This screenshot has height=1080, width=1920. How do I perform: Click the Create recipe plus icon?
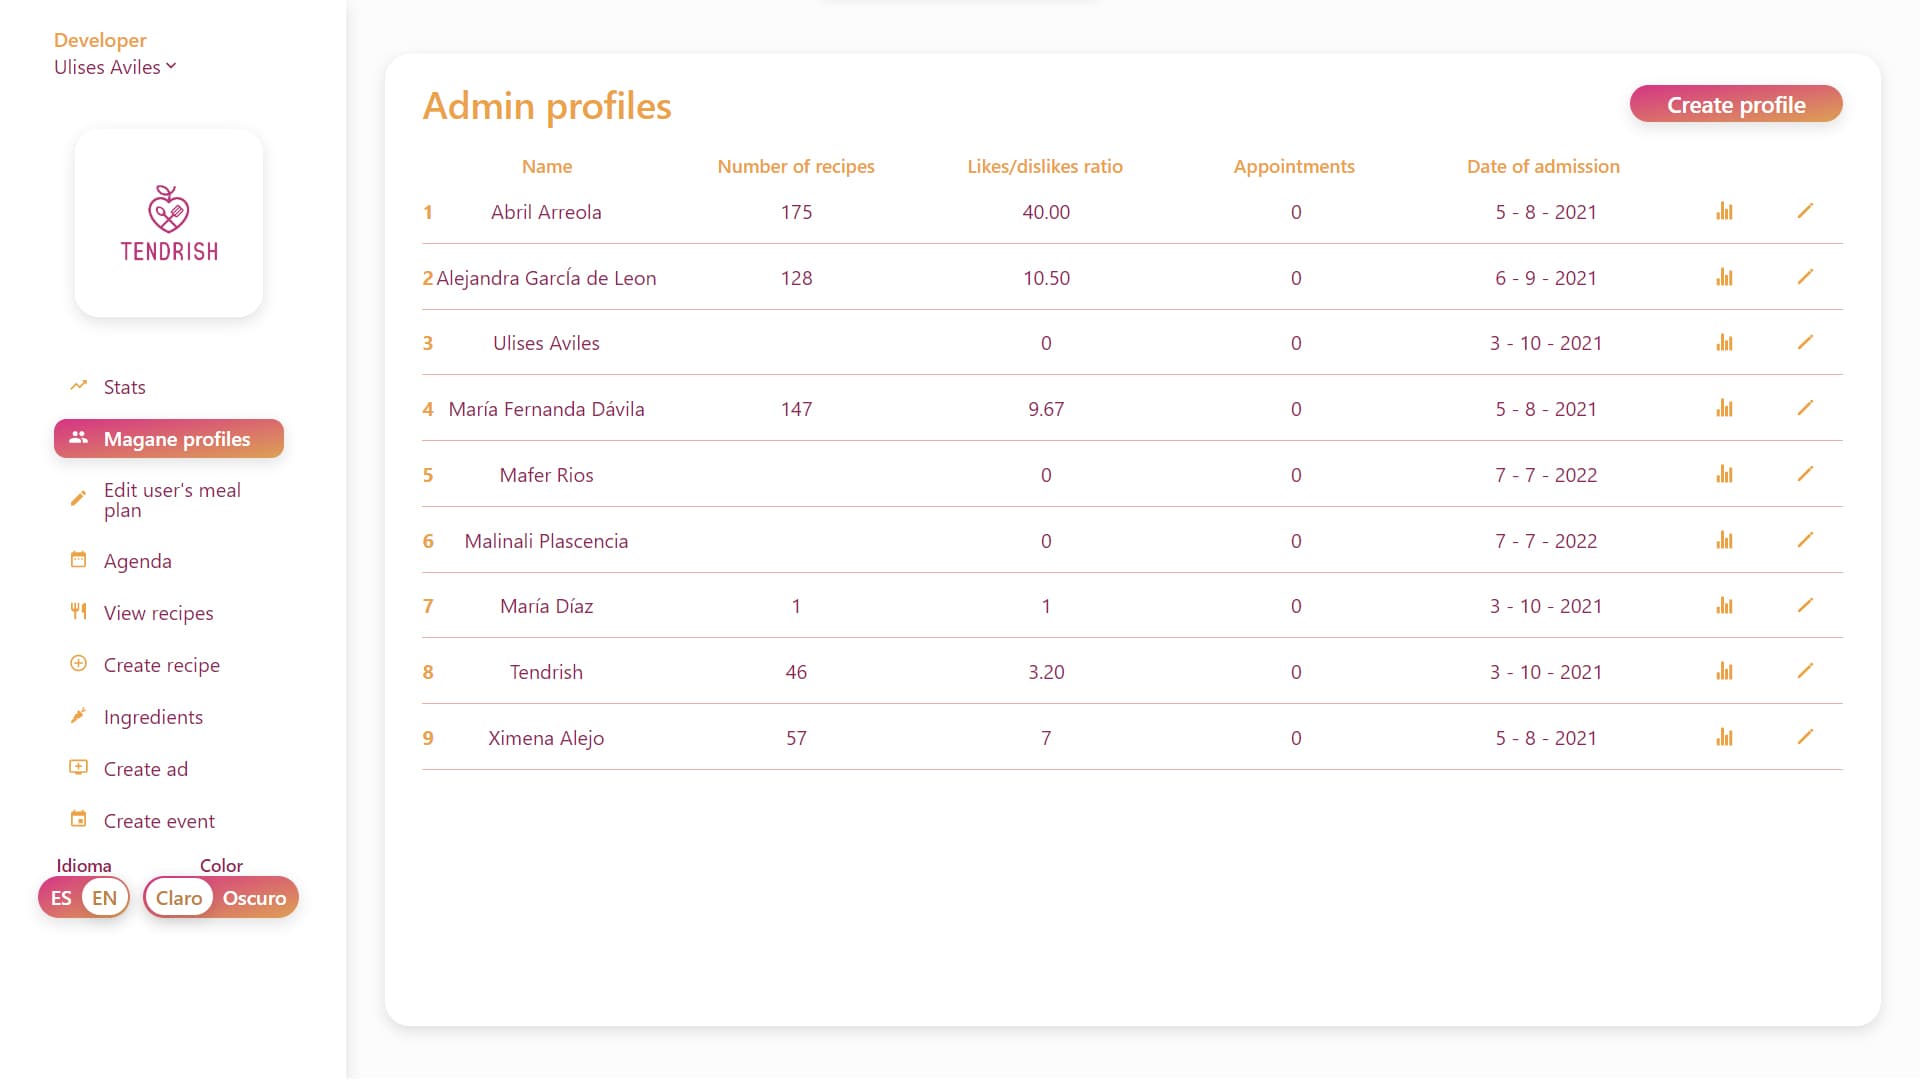coord(78,663)
